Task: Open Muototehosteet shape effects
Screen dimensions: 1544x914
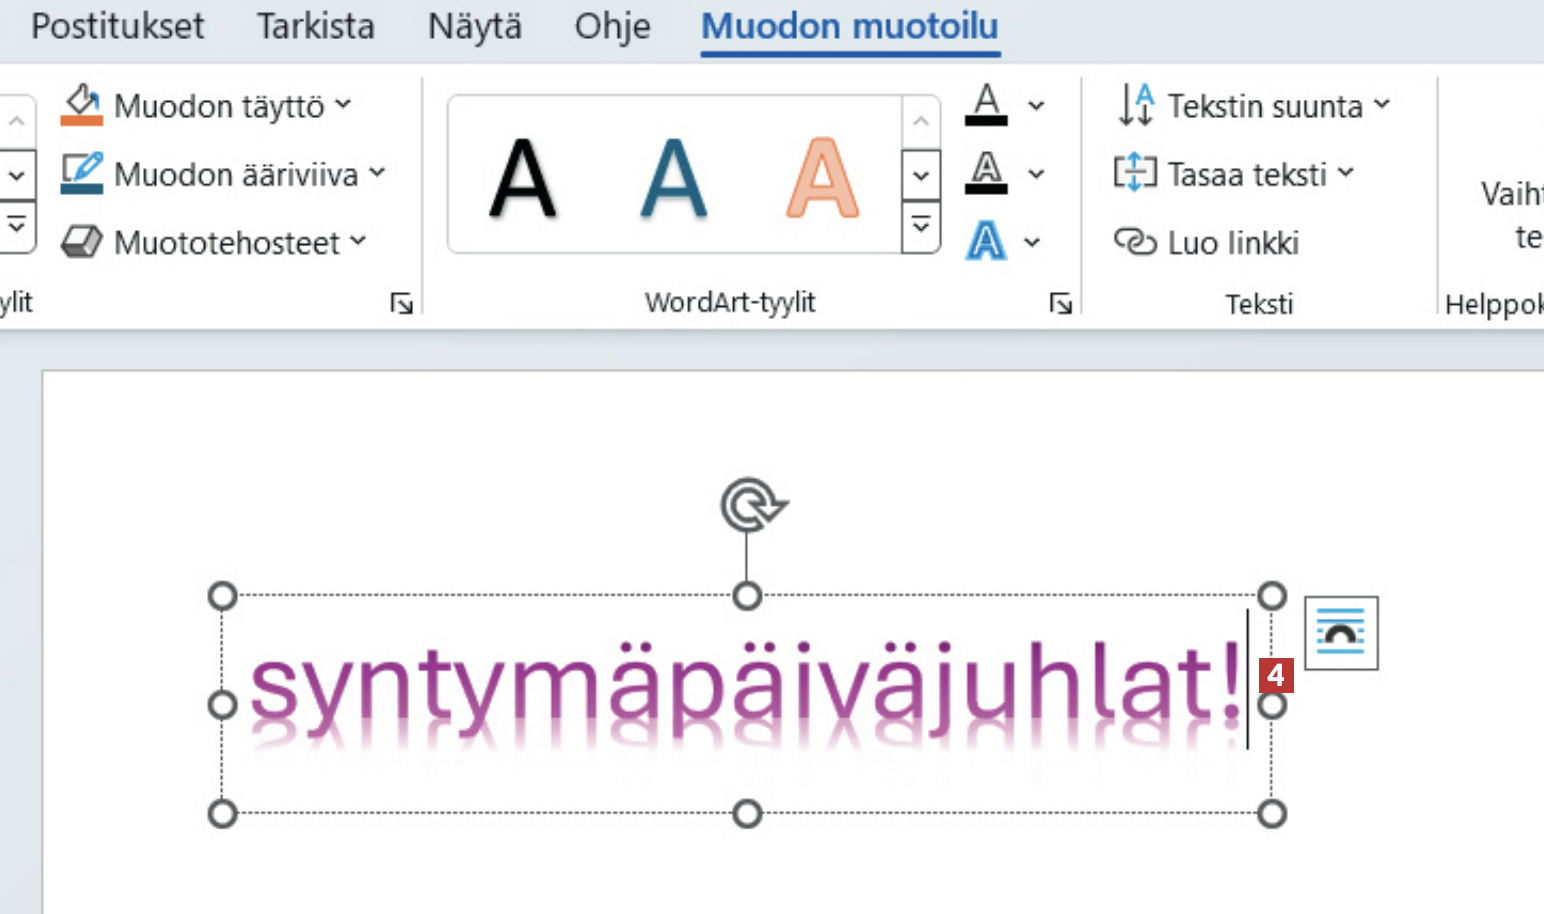Action: coord(214,242)
